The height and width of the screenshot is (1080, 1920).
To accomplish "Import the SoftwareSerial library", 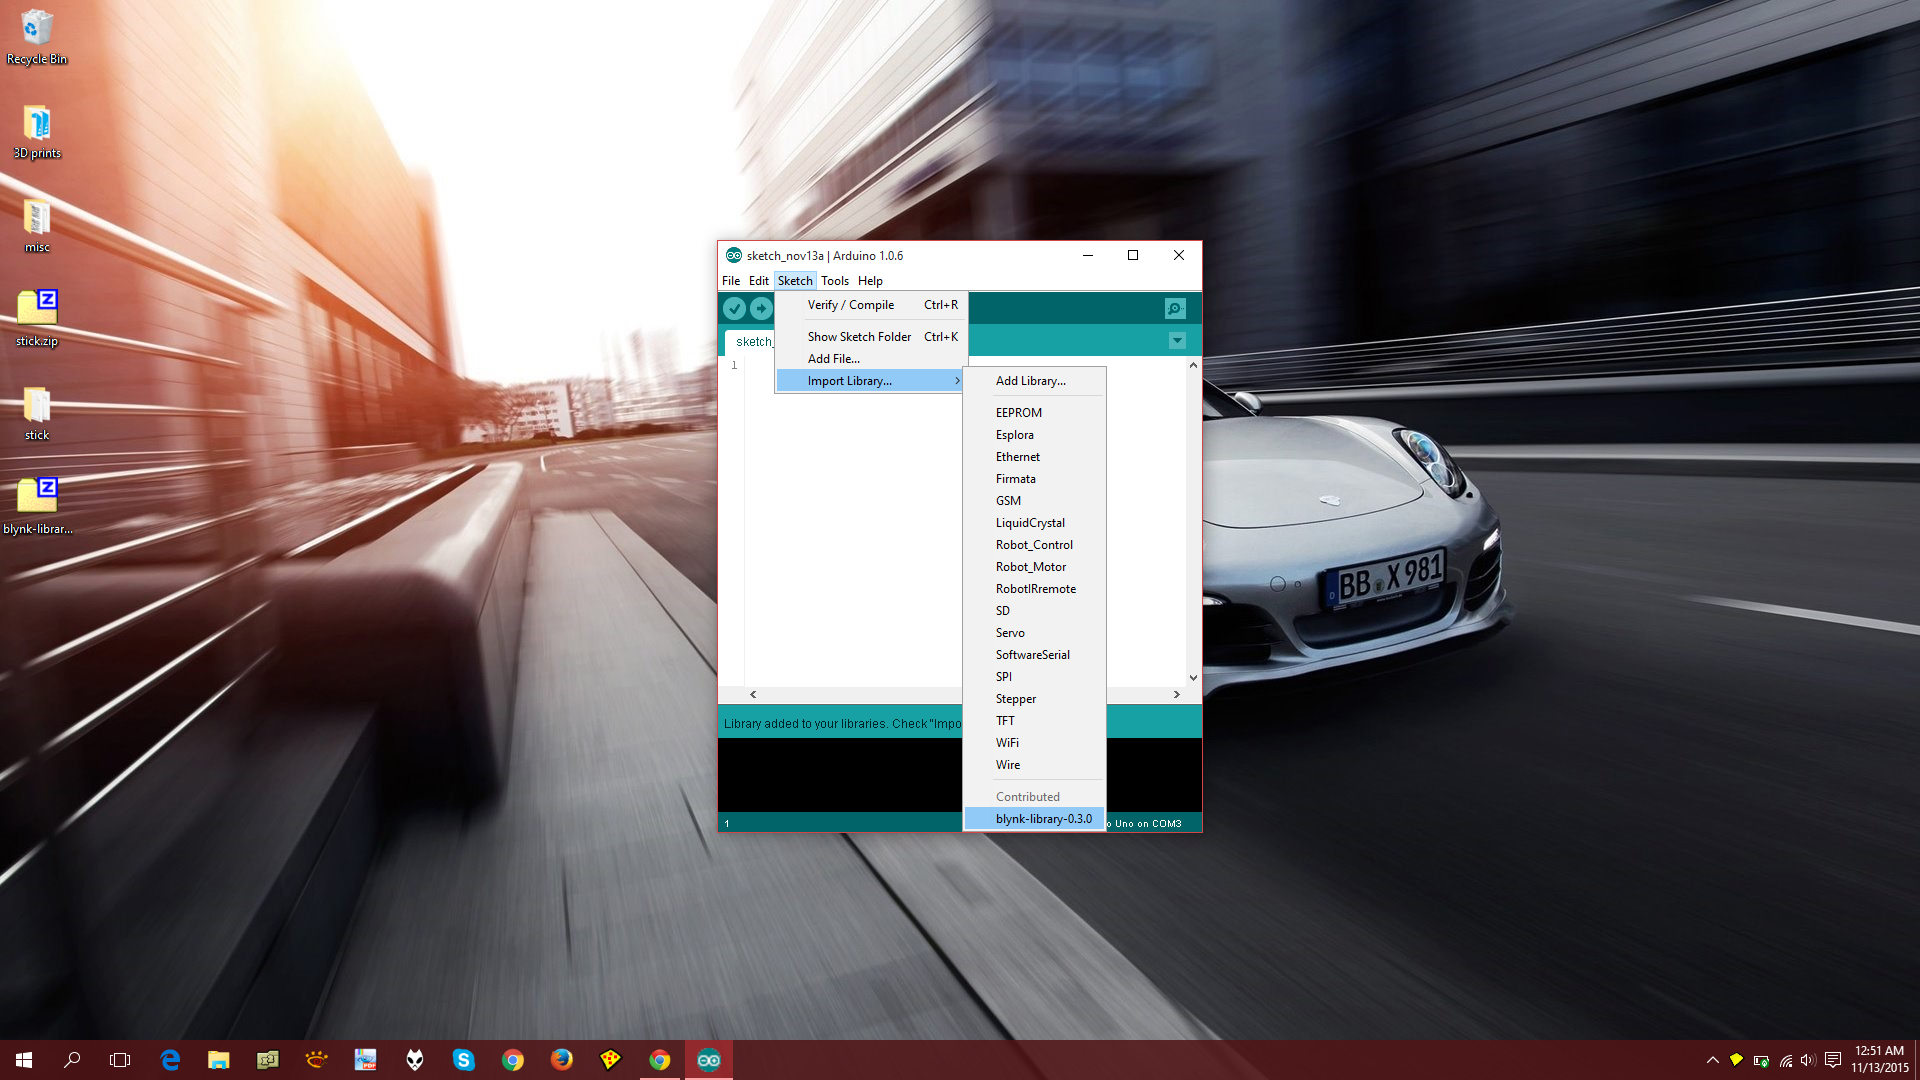I will (x=1034, y=655).
